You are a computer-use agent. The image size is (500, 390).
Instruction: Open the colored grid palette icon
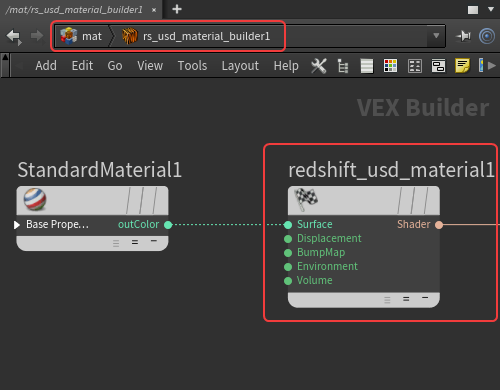tap(390, 66)
